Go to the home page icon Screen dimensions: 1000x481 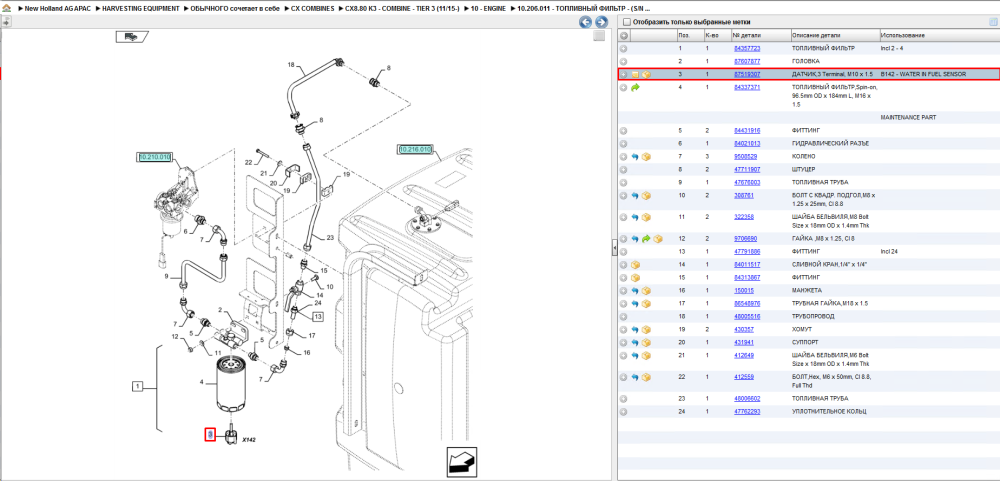click(x=6, y=9)
